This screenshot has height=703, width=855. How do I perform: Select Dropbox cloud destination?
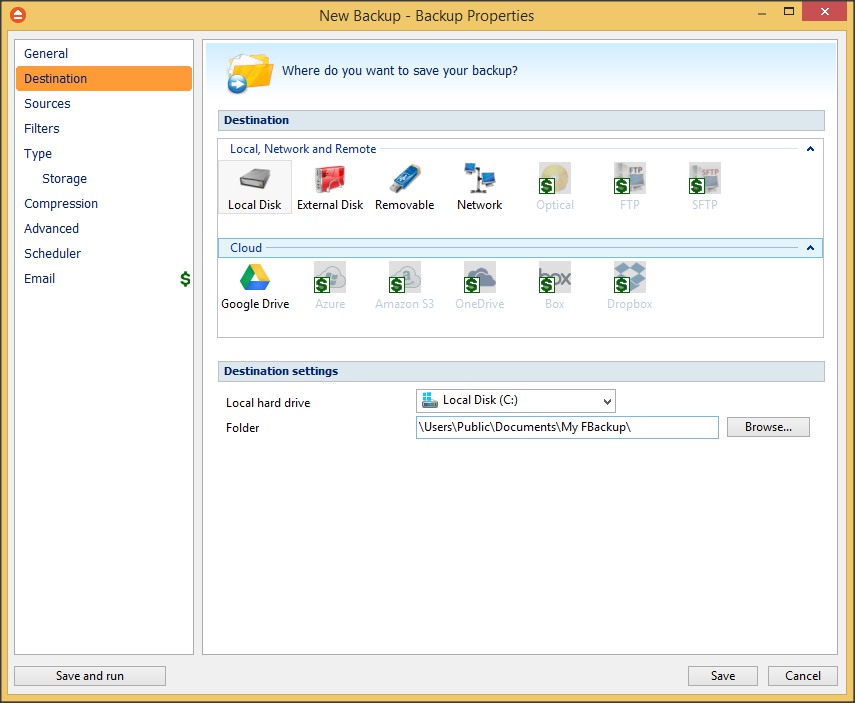630,286
